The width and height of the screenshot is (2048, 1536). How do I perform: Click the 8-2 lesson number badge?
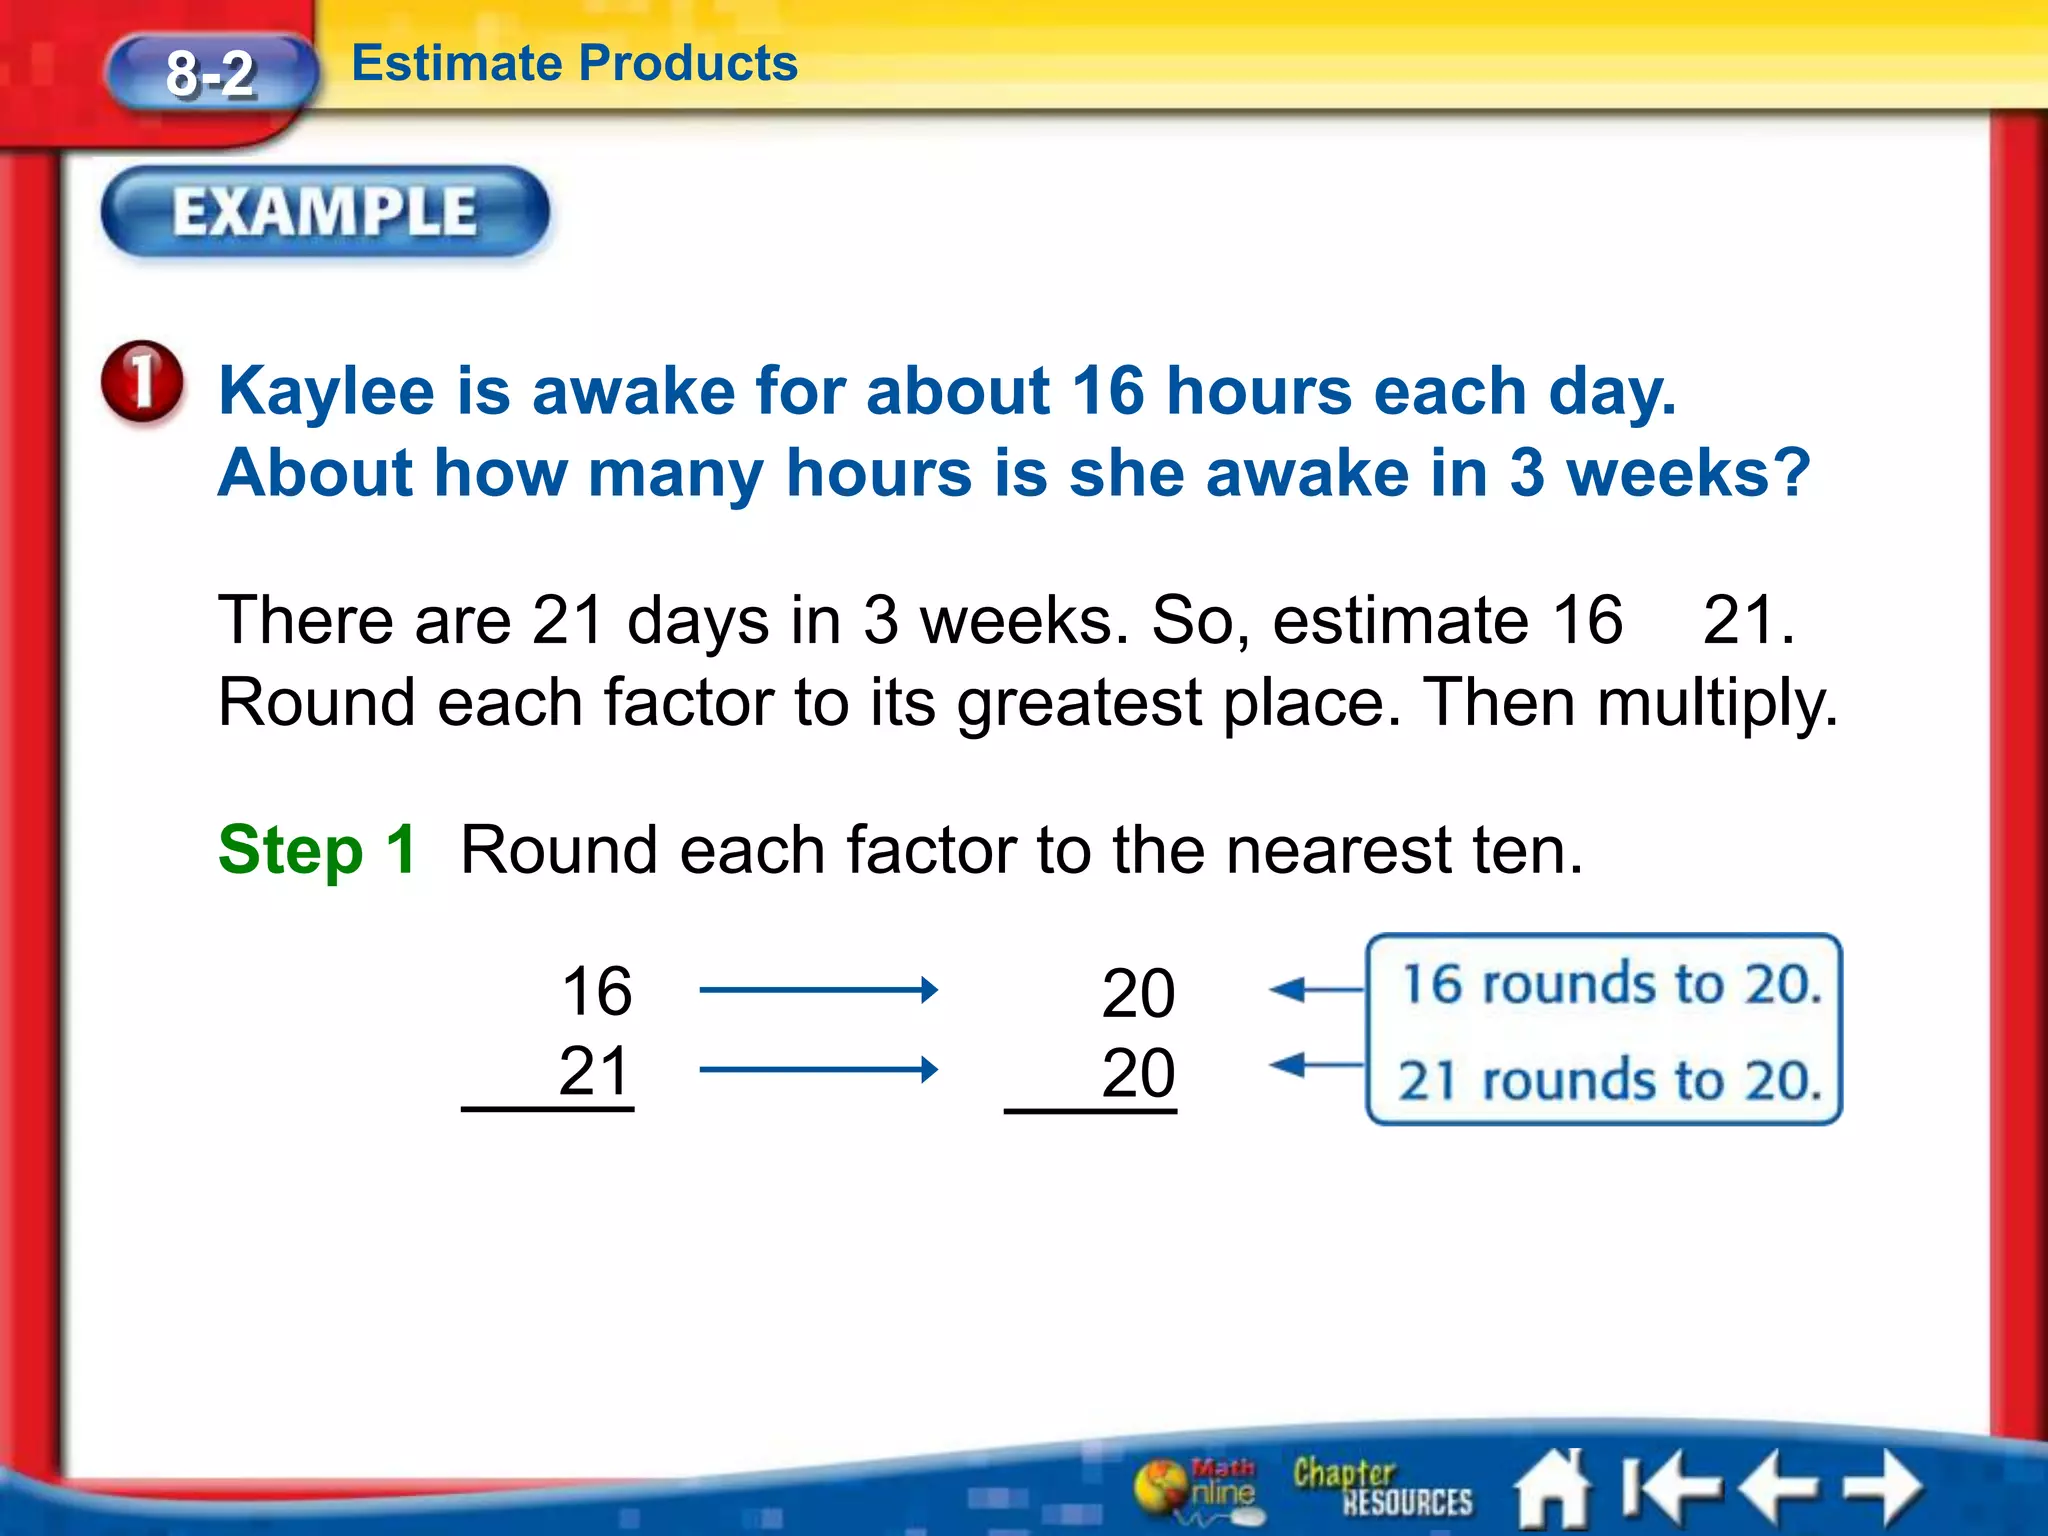[x=211, y=73]
